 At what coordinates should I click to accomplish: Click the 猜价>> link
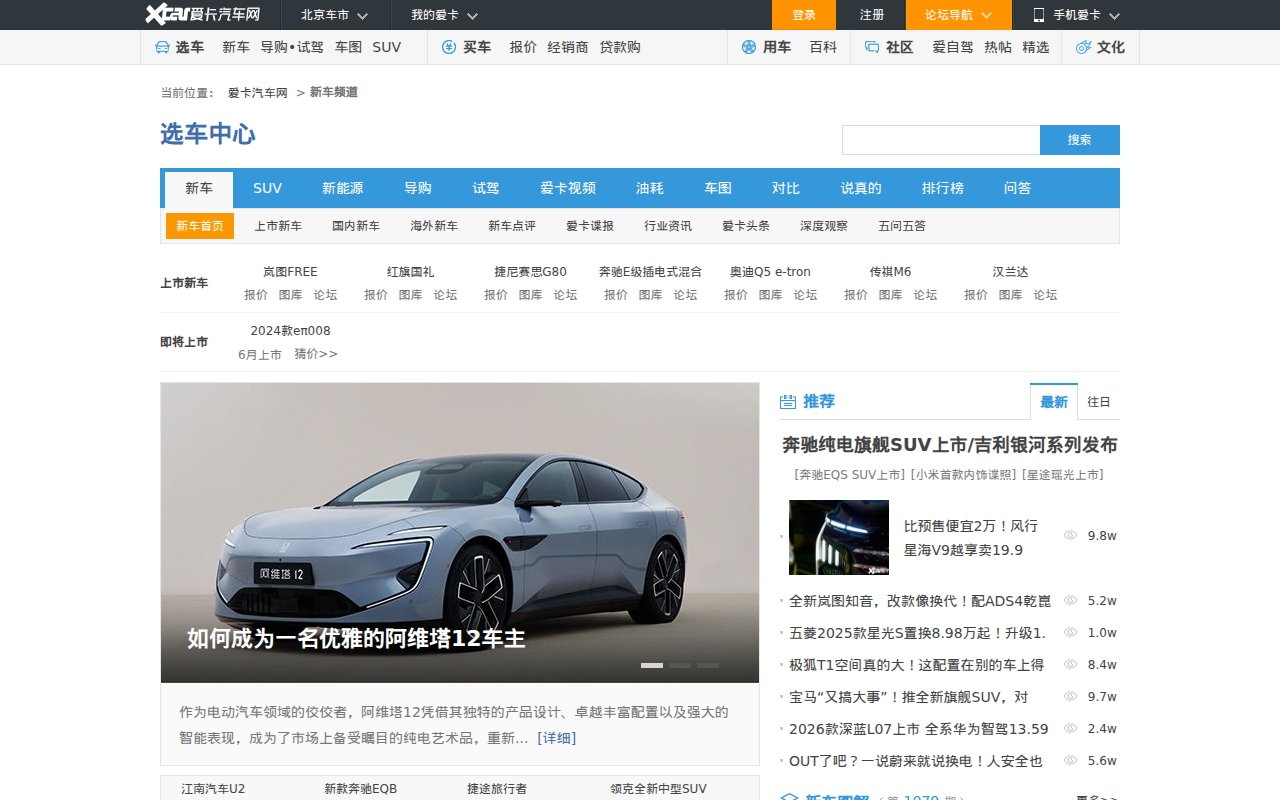316,354
